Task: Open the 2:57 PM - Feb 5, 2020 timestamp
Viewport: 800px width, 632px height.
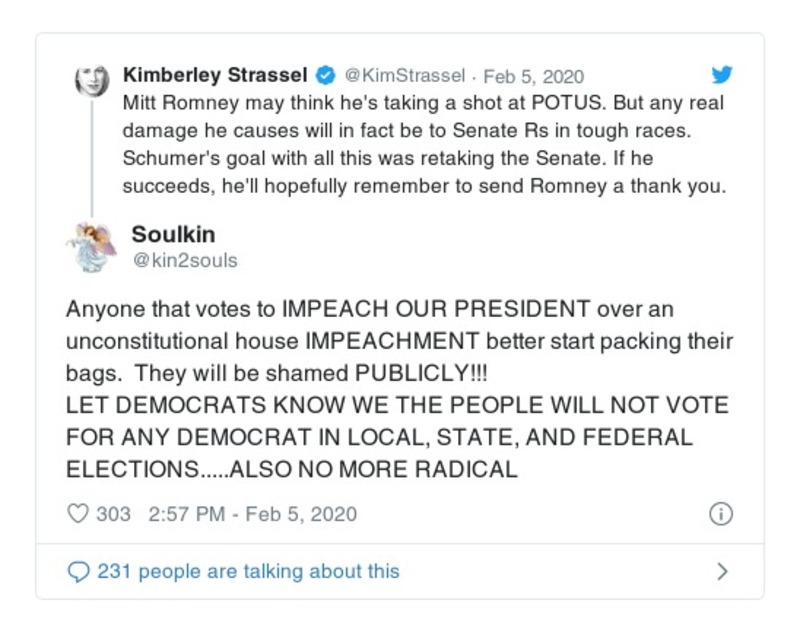Action: point(252,514)
